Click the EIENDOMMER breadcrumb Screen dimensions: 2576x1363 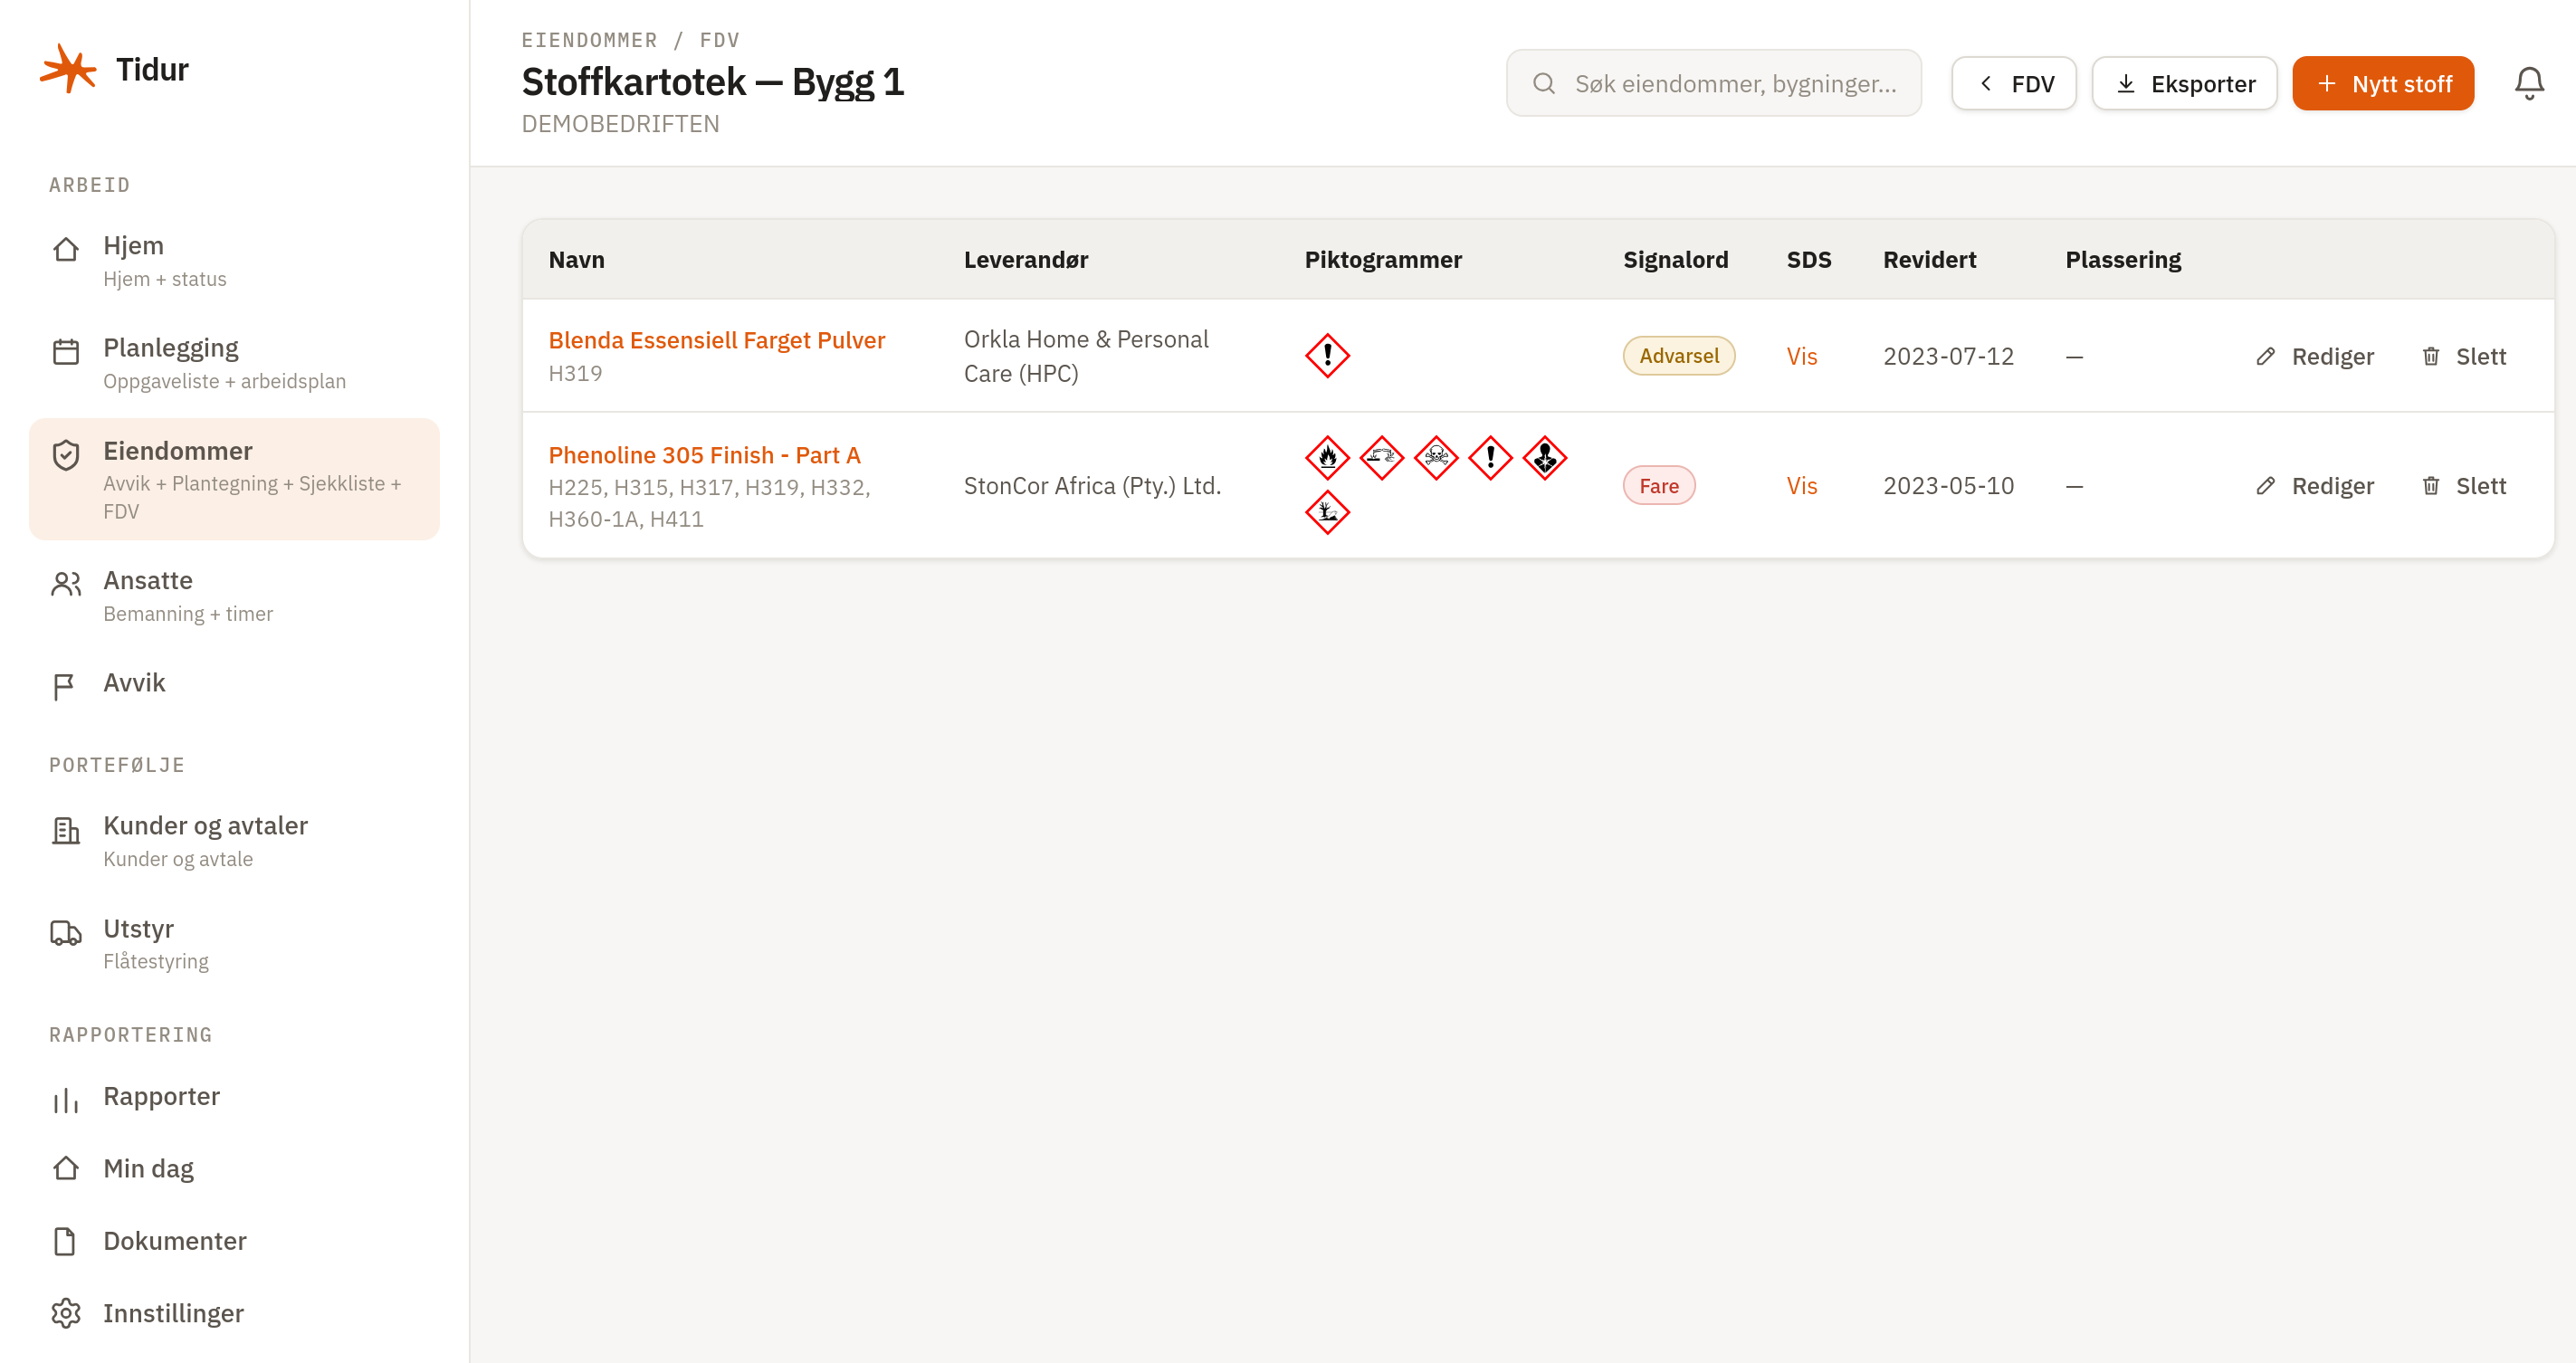click(x=589, y=40)
